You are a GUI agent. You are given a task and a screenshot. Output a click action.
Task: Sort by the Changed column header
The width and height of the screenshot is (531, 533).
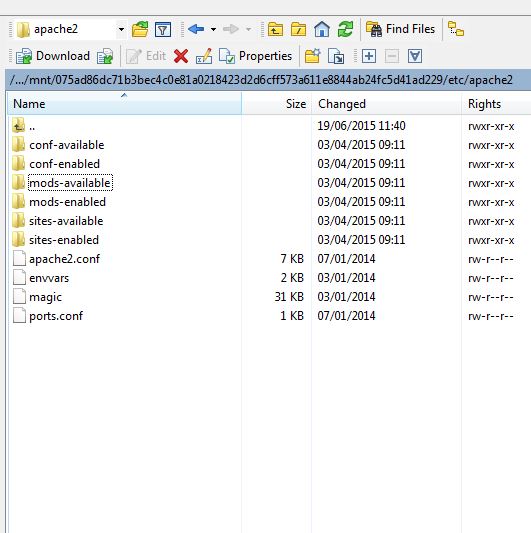point(386,104)
